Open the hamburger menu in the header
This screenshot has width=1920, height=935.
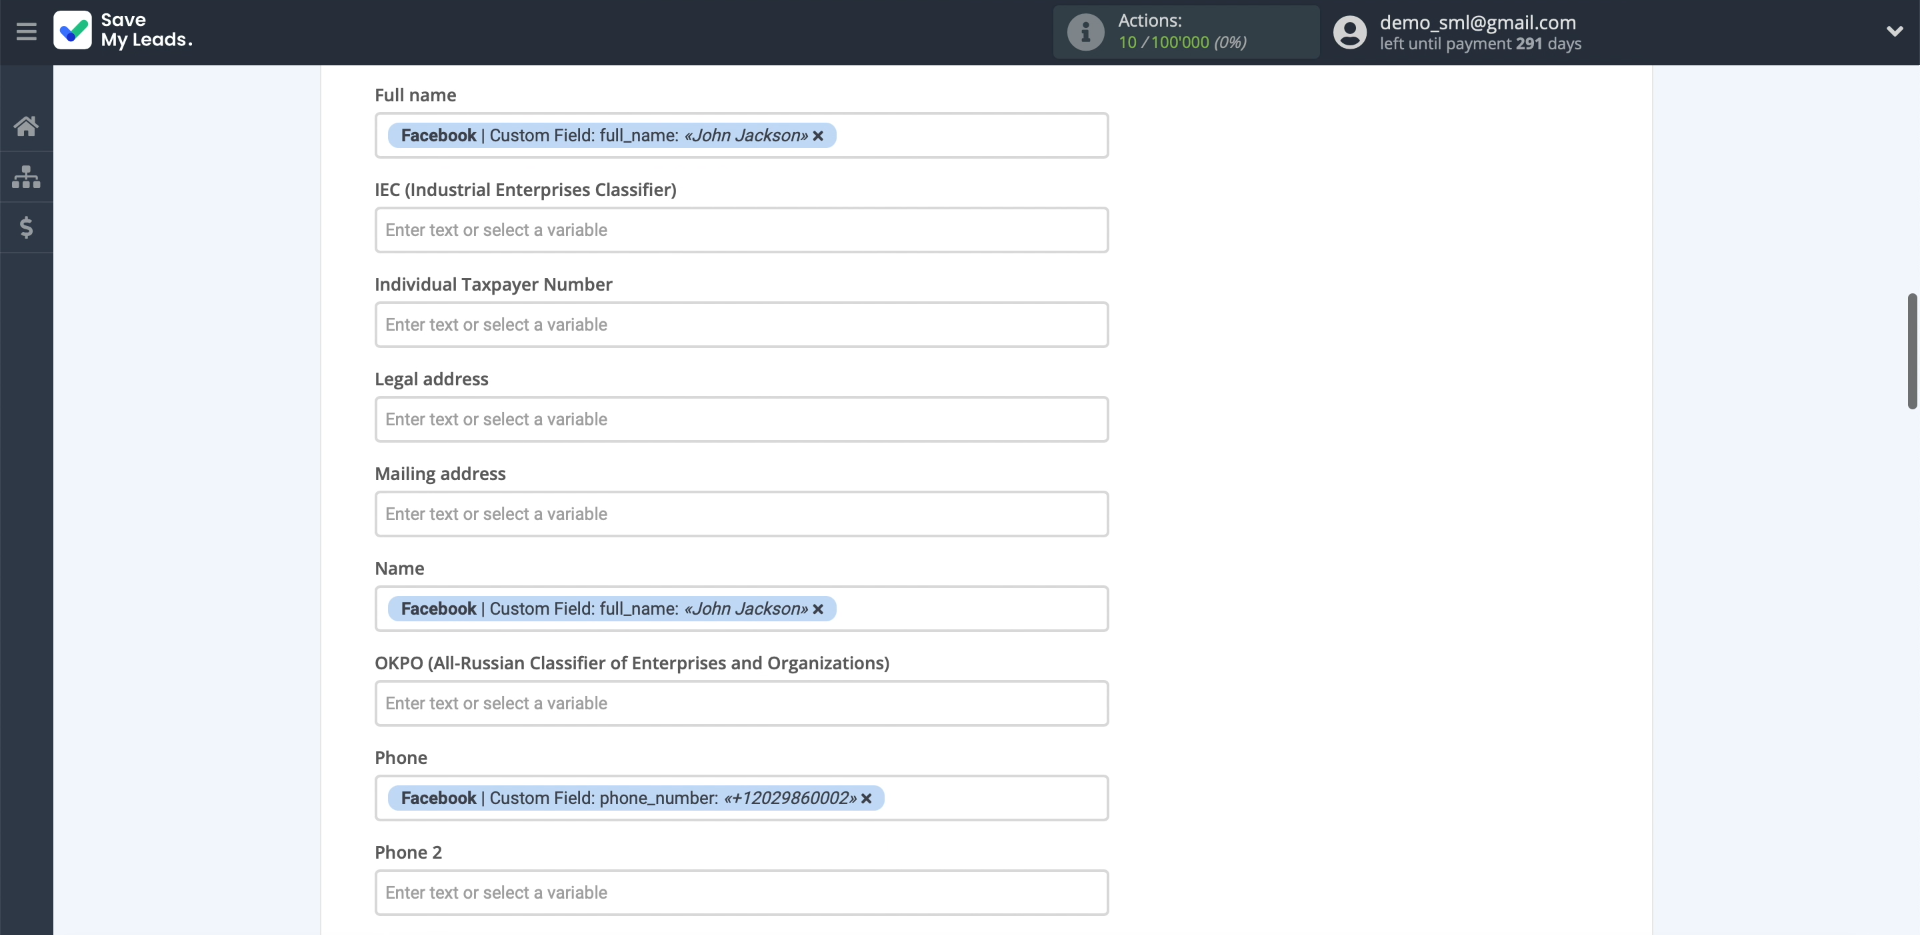click(26, 32)
